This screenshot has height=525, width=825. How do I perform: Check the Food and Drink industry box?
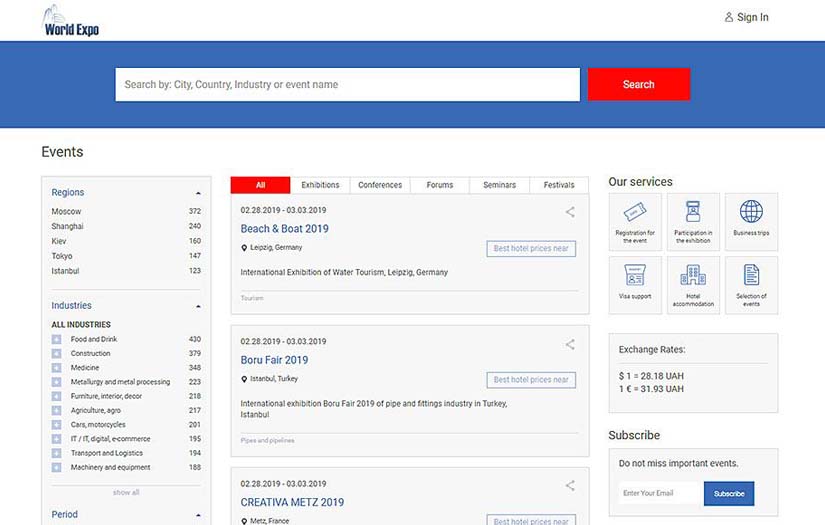pos(56,339)
